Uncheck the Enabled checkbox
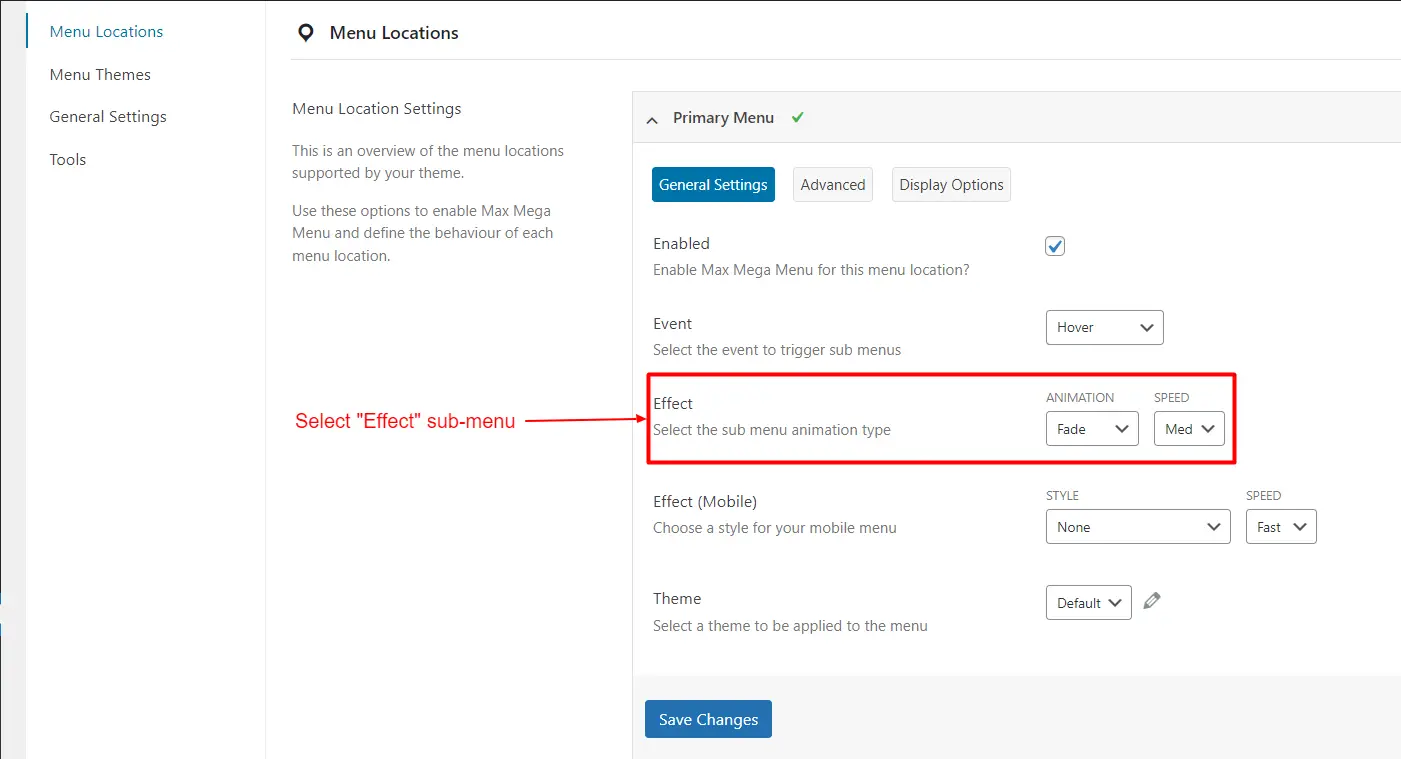 pos(1055,246)
